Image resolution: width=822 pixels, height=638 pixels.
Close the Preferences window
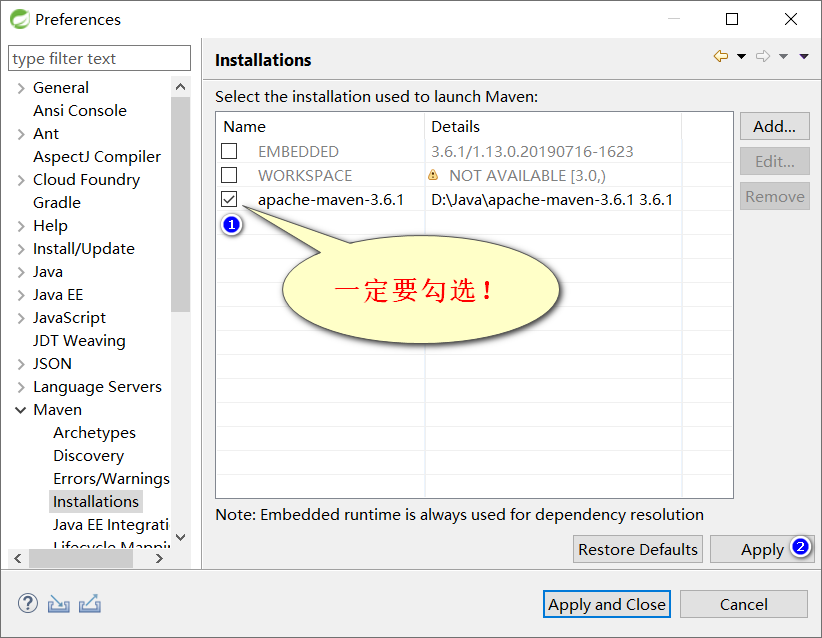791,19
